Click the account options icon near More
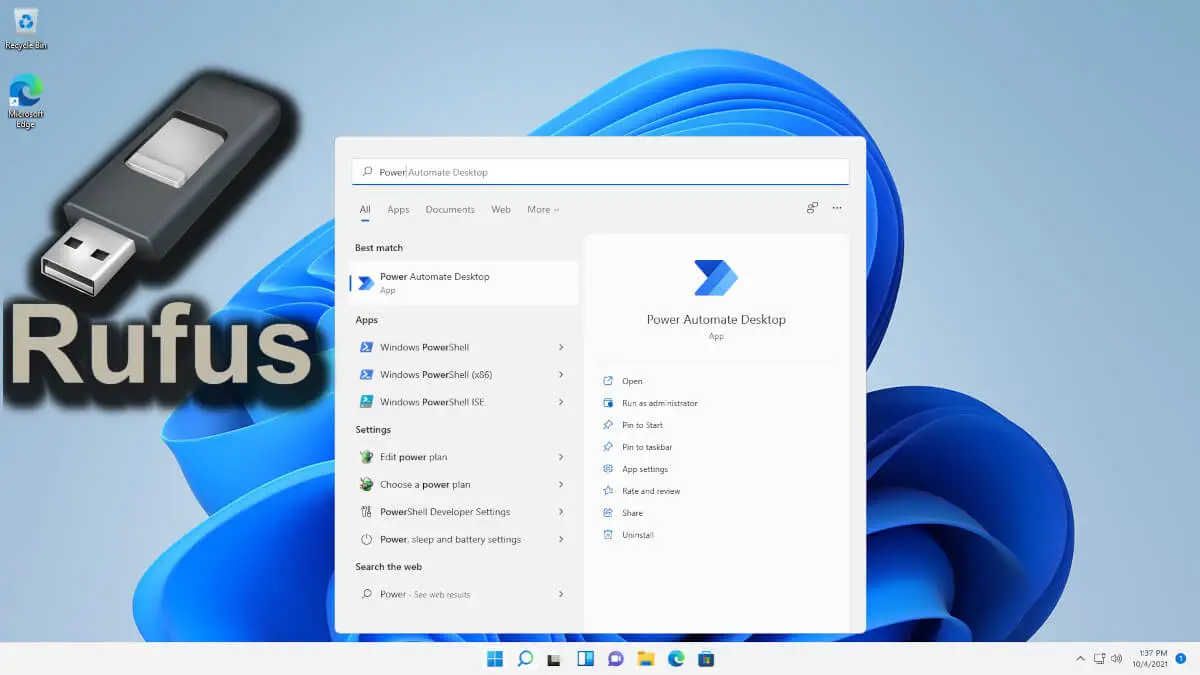The height and width of the screenshot is (675, 1200). (812, 207)
